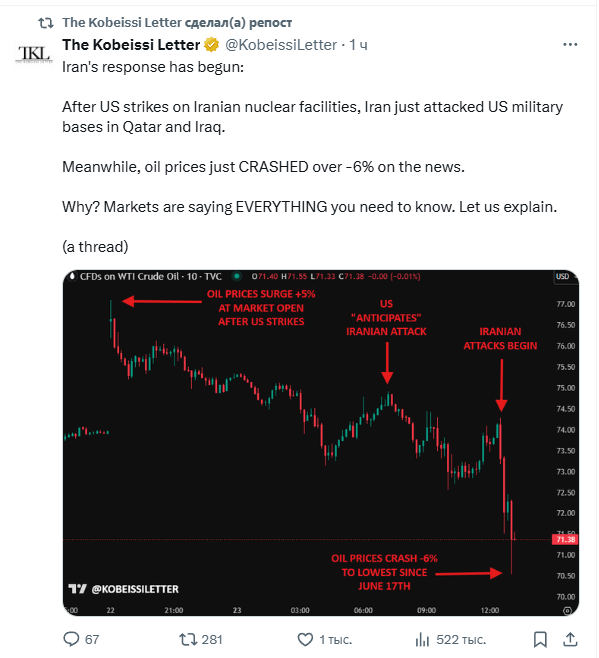Click the gold verified badge

[x=212, y=44]
